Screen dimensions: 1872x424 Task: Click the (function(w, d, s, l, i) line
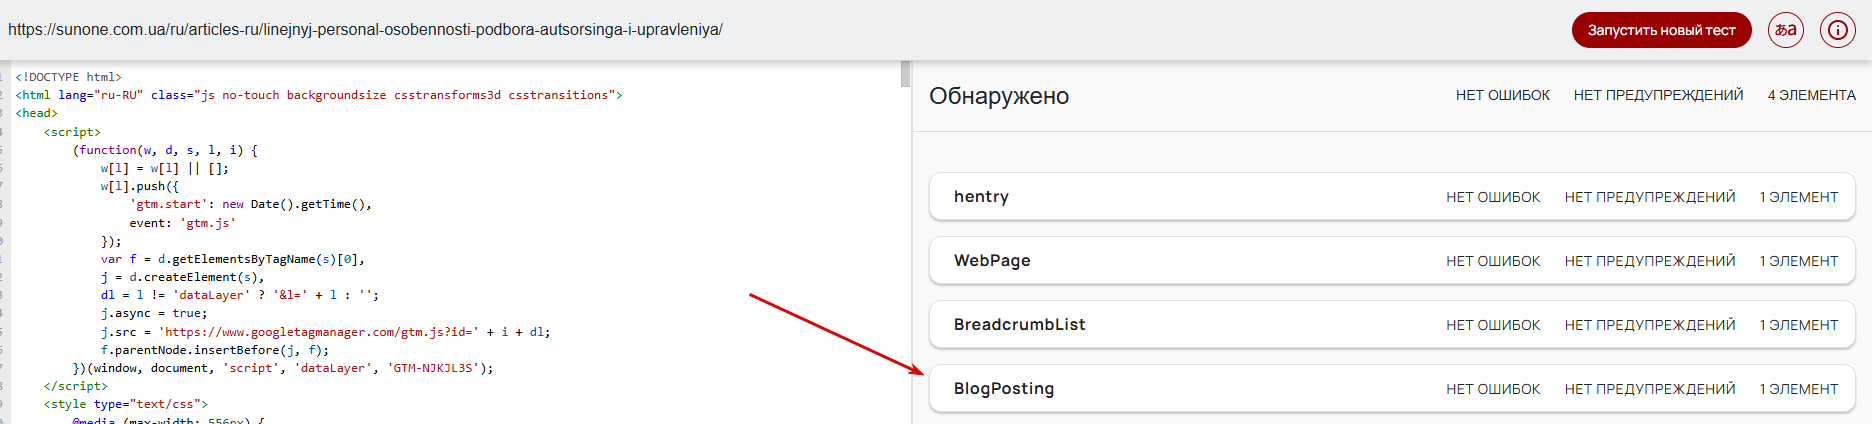165,150
